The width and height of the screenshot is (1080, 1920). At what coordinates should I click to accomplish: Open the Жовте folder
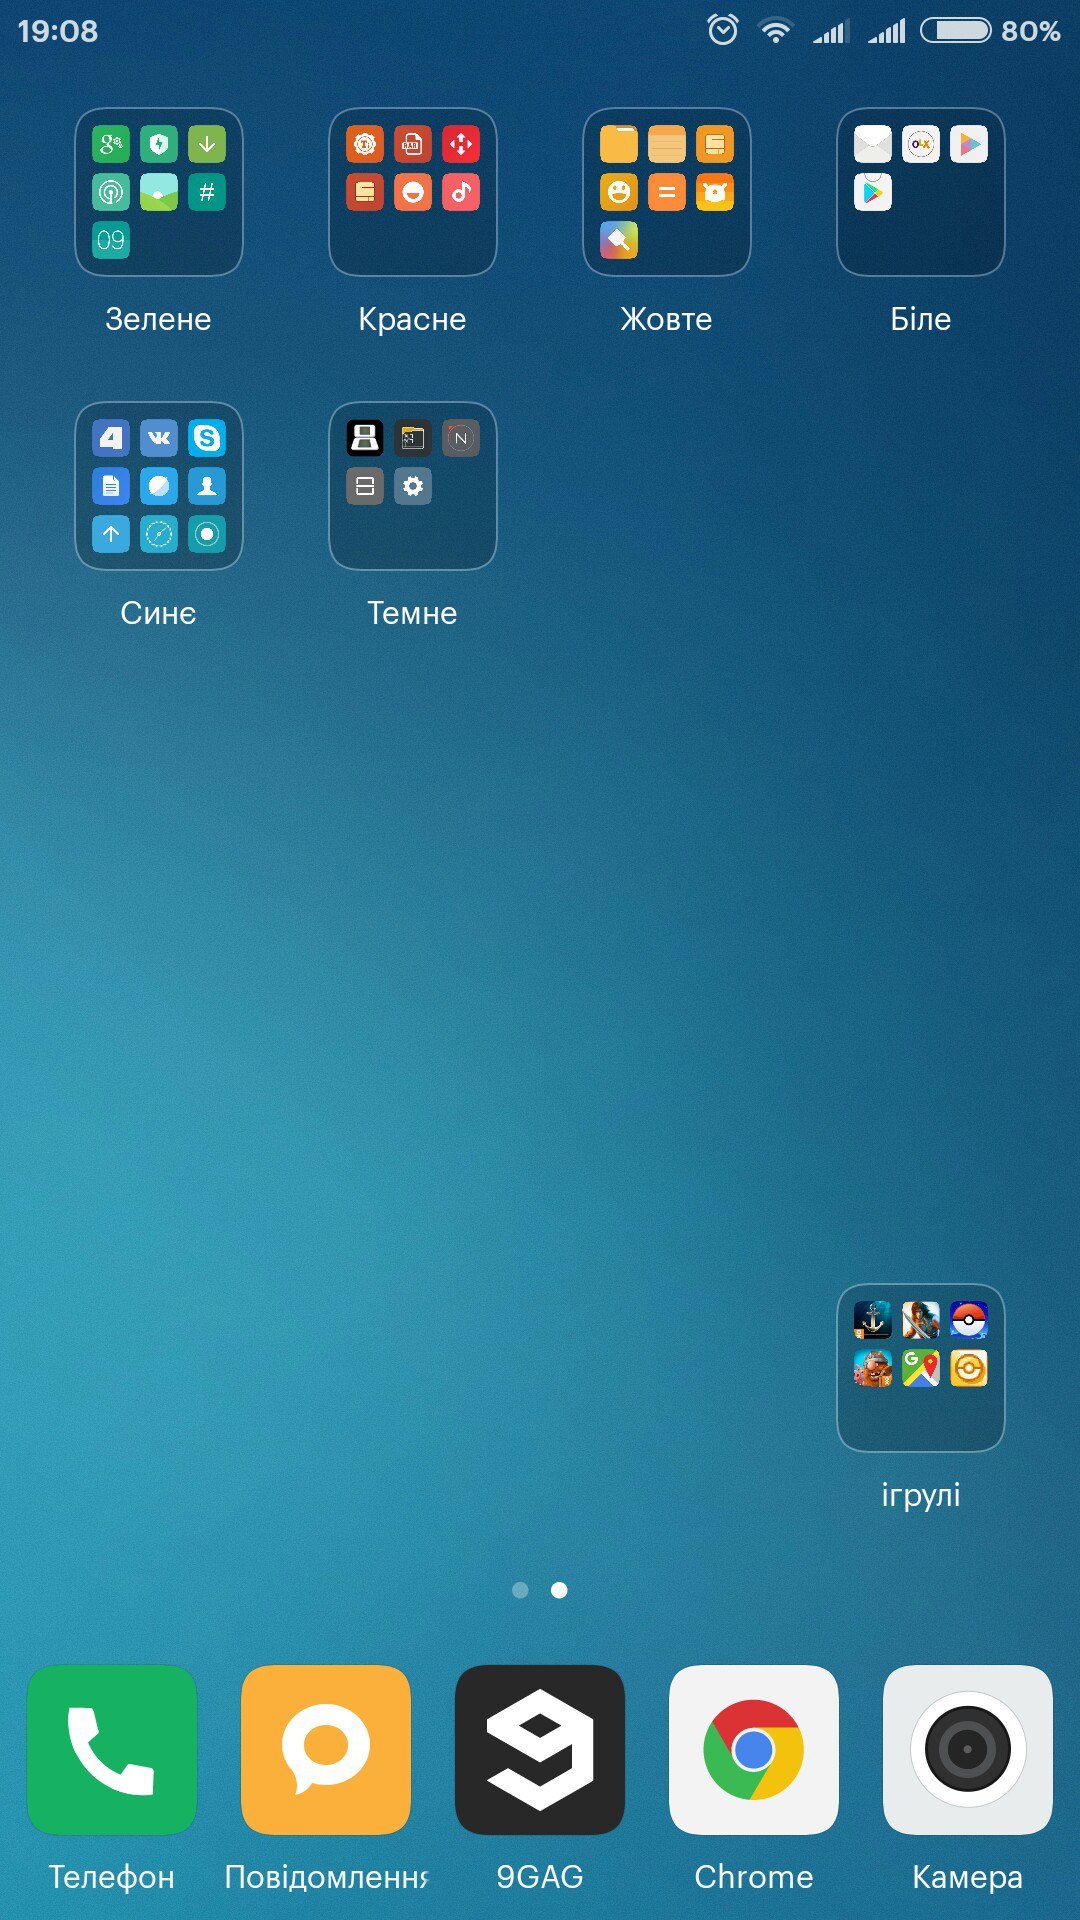[x=667, y=192]
